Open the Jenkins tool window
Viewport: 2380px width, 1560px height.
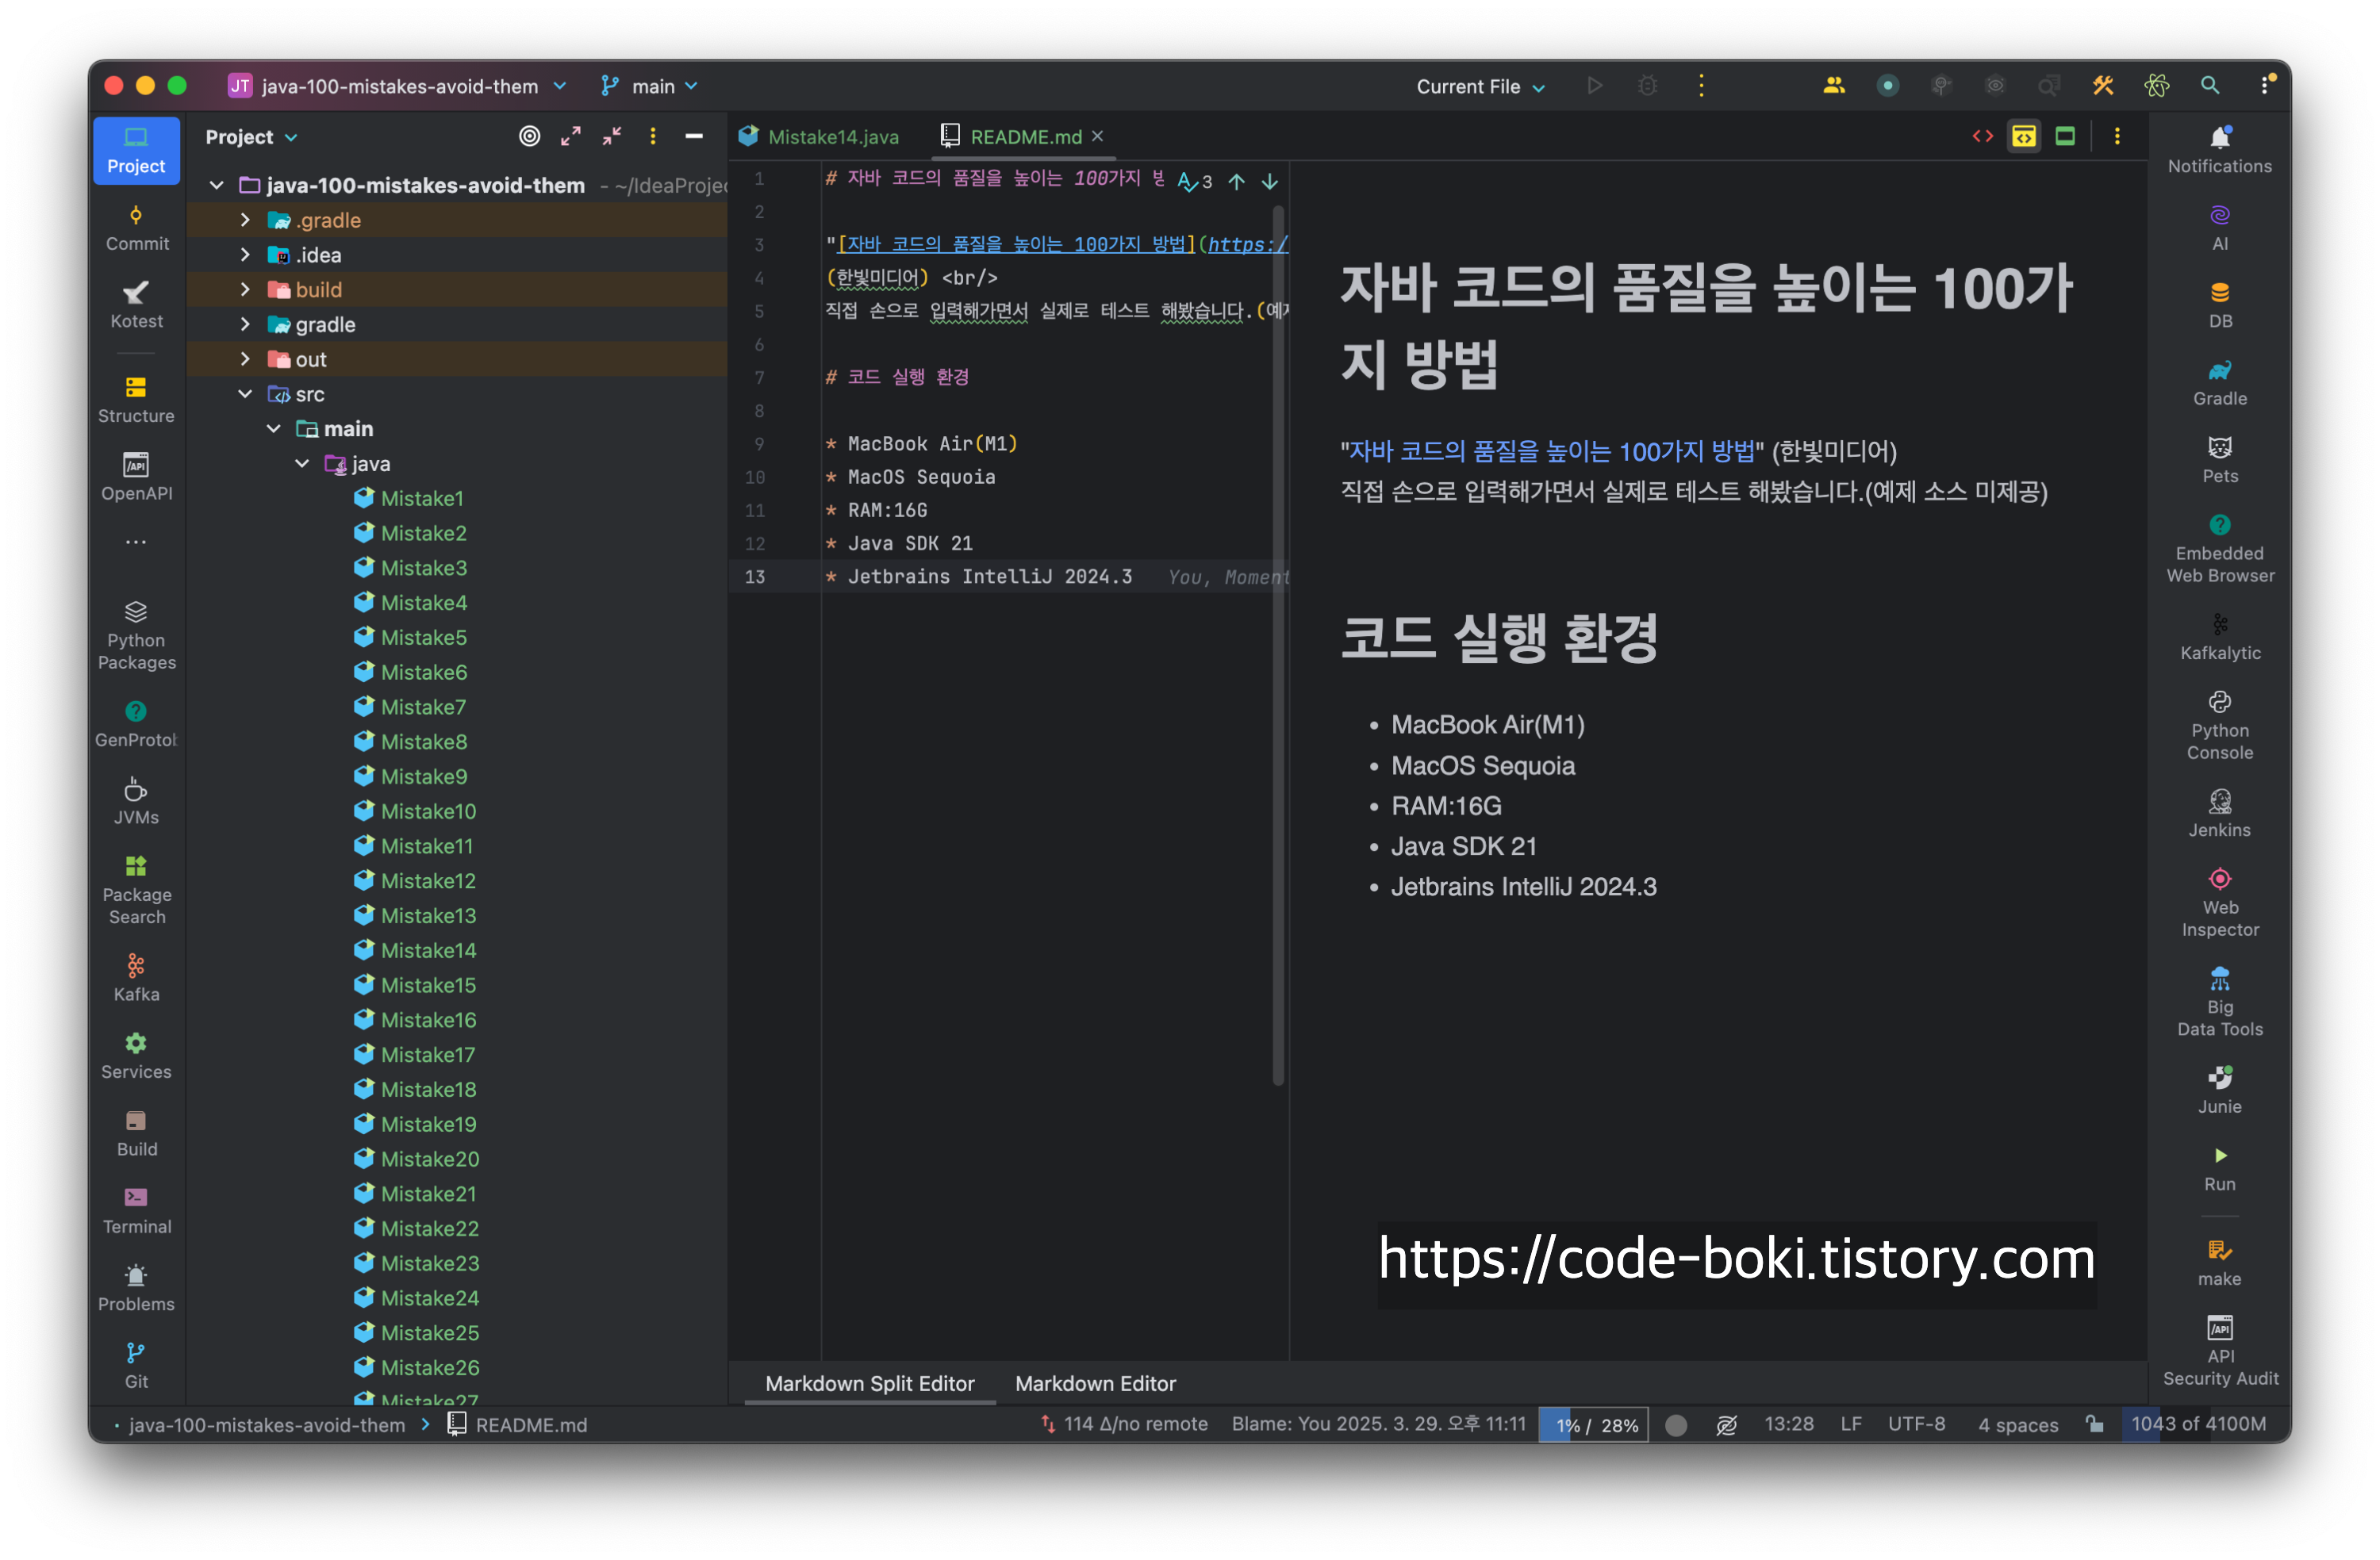click(2219, 814)
